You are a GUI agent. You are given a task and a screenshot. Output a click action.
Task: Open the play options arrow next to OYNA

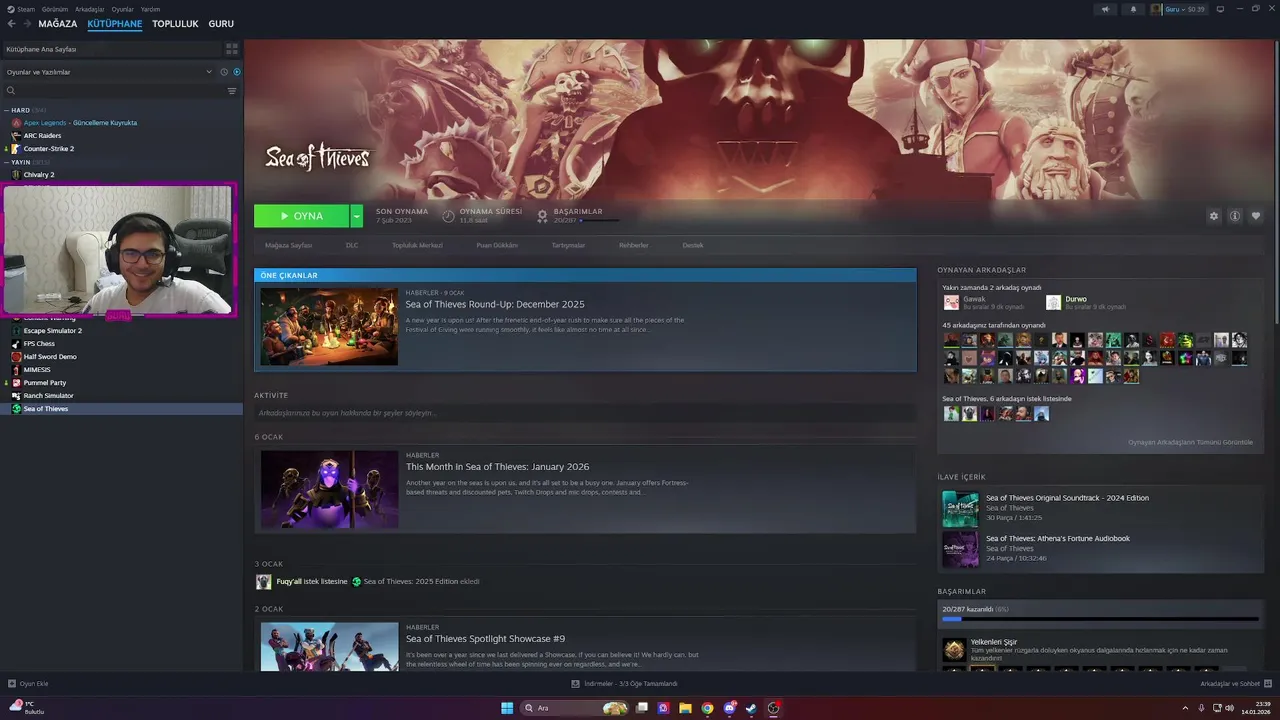[x=357, y=216]
